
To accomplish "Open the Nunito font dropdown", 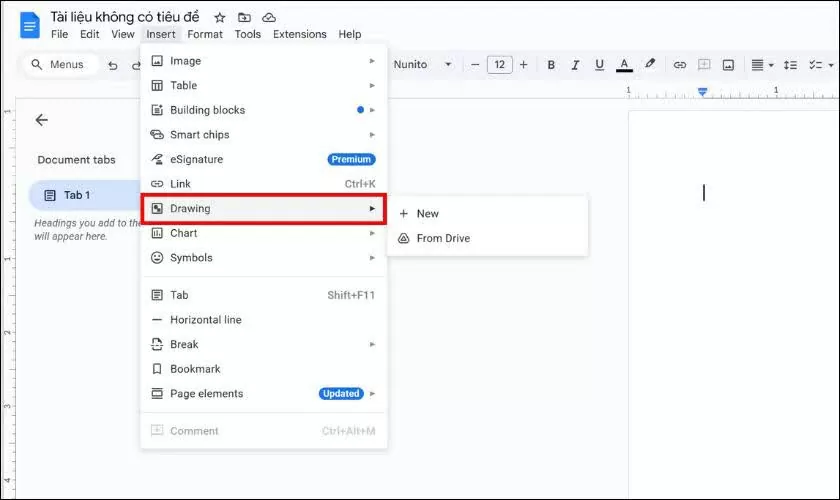I will (x=422, y=65).
